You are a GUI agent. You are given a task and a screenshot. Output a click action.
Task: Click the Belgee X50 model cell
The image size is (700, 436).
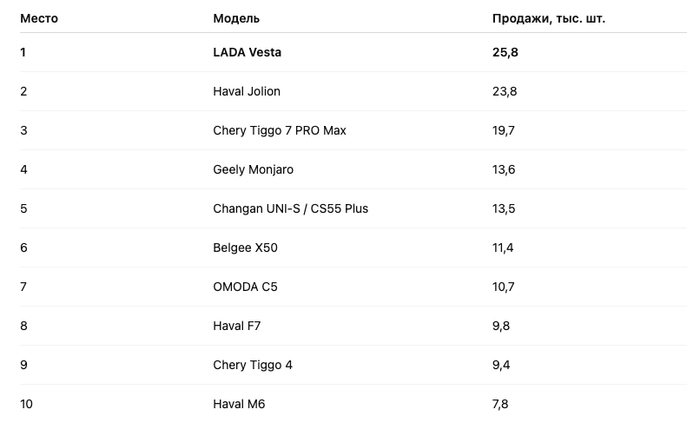[245, 247]
